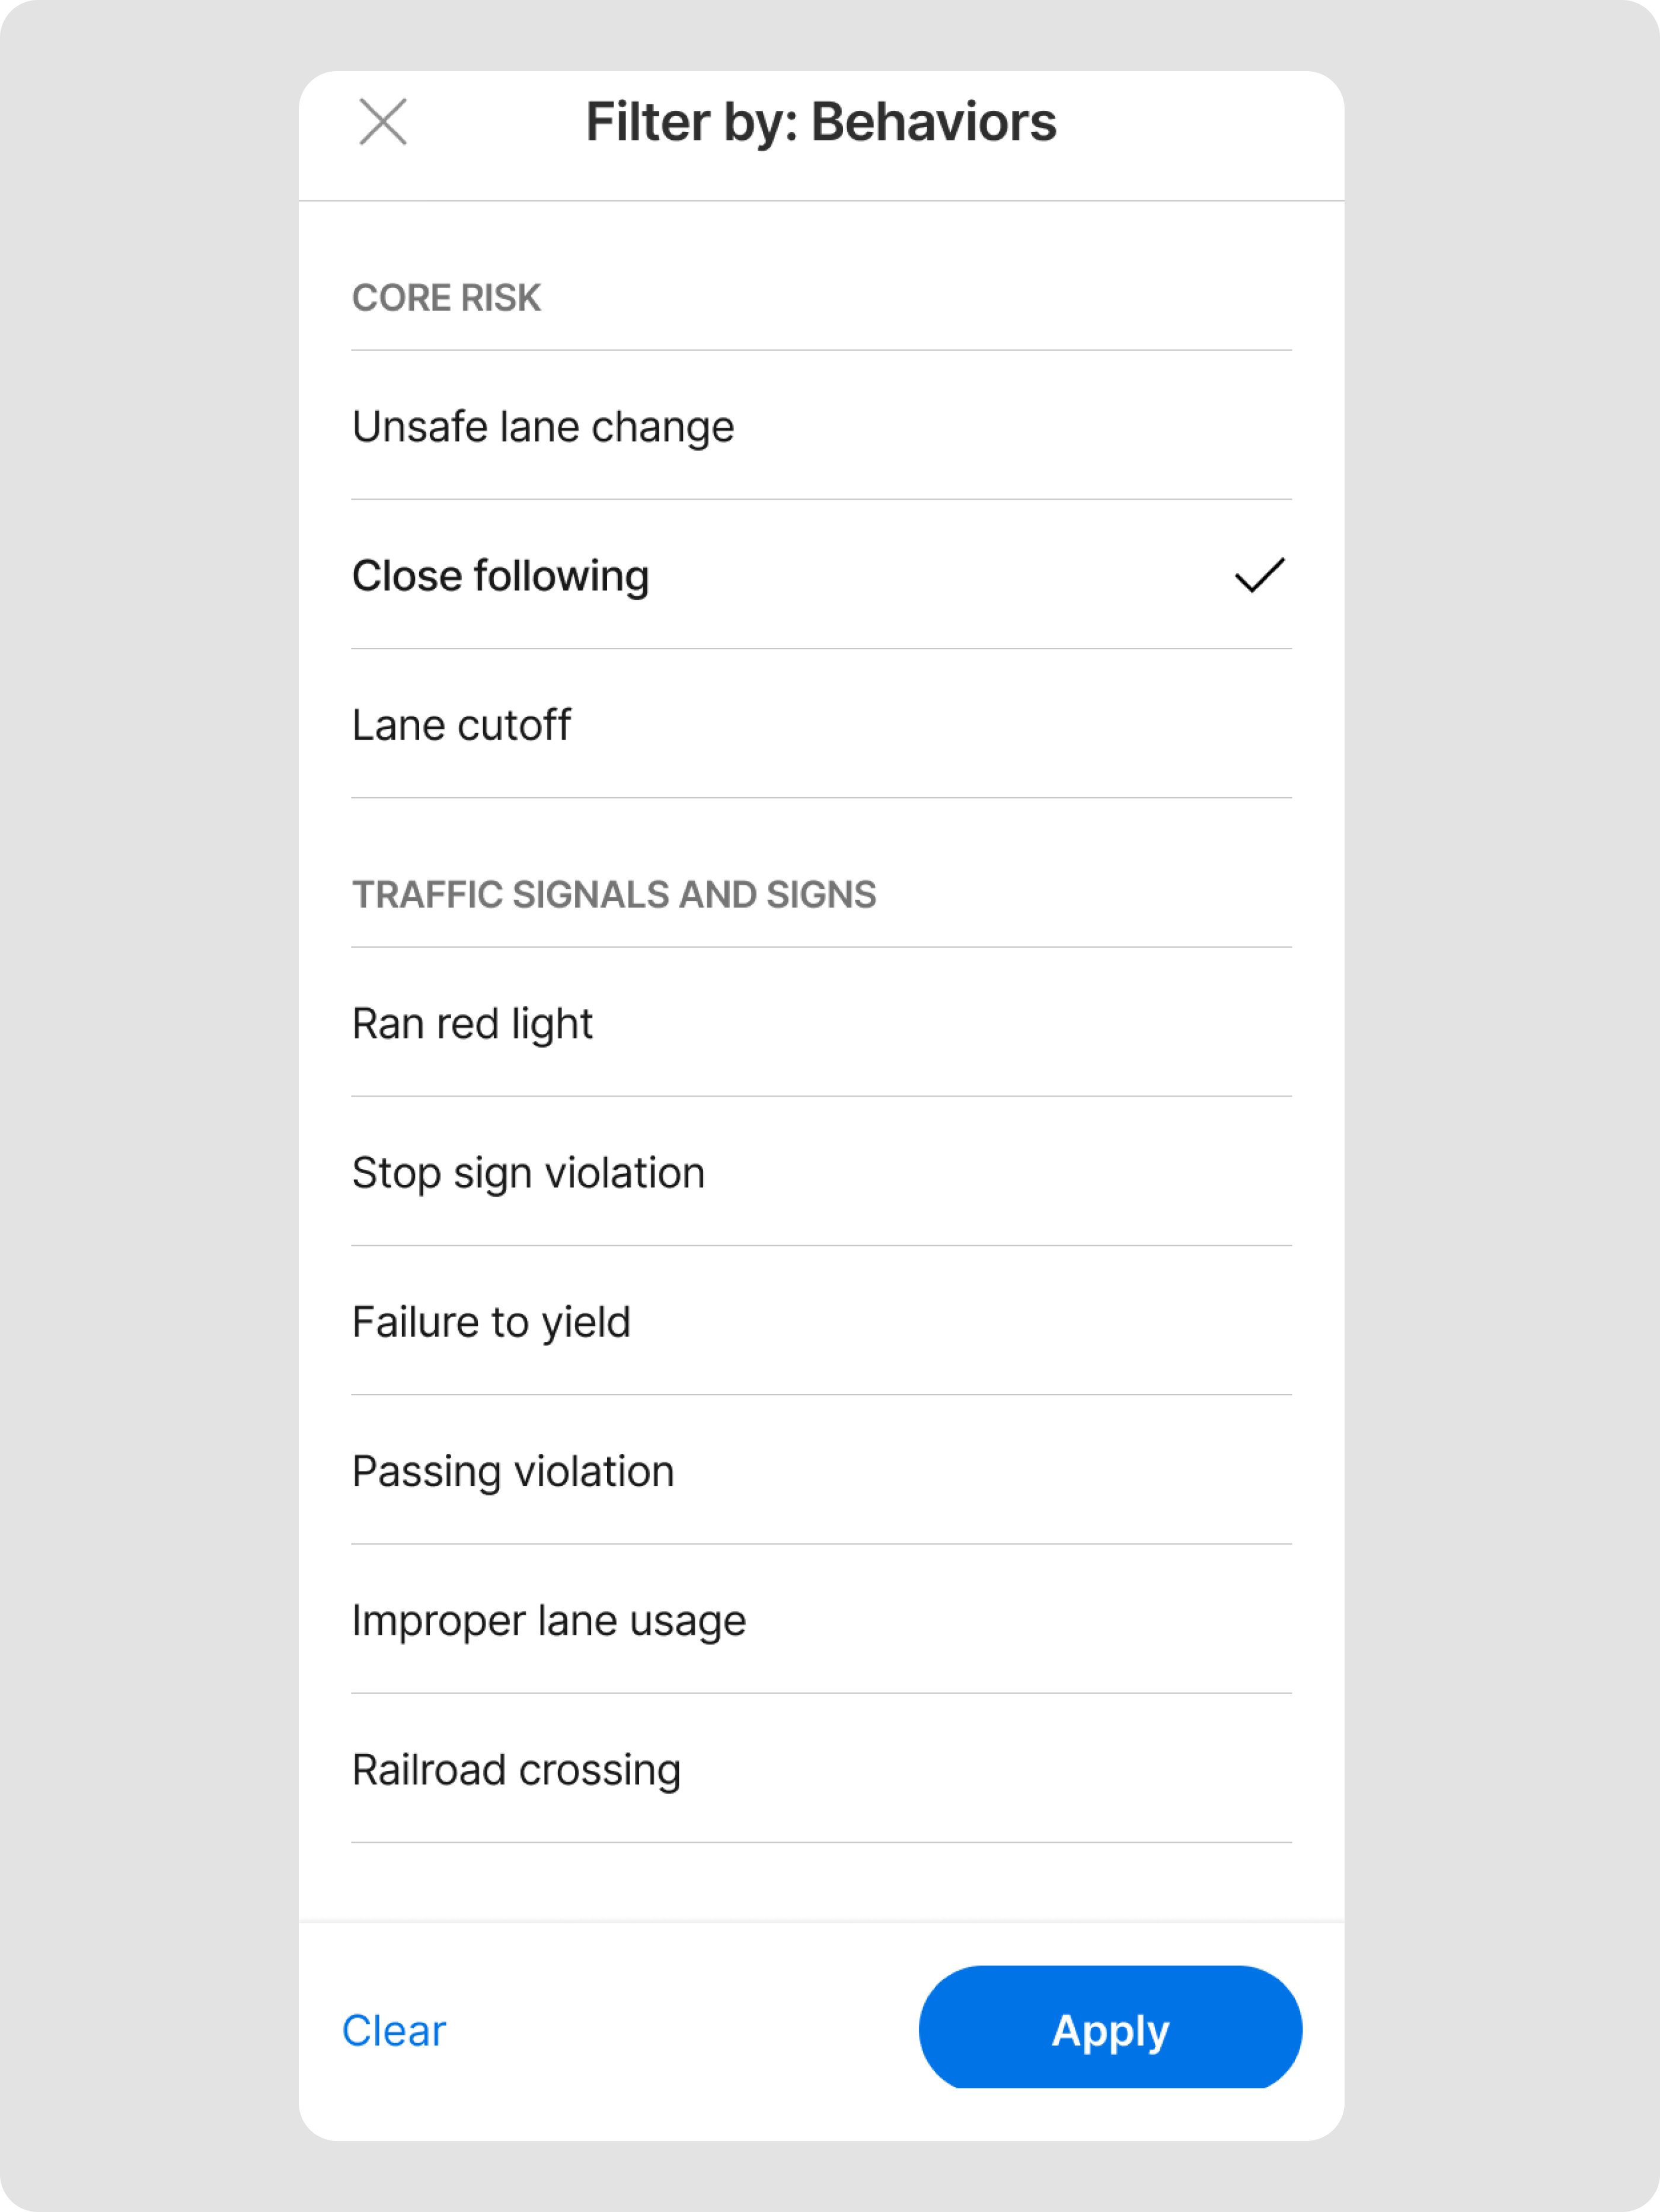Toggle the Failure to yield filter
The width and height of the screenshot is (1660, 2212).
491,1322
